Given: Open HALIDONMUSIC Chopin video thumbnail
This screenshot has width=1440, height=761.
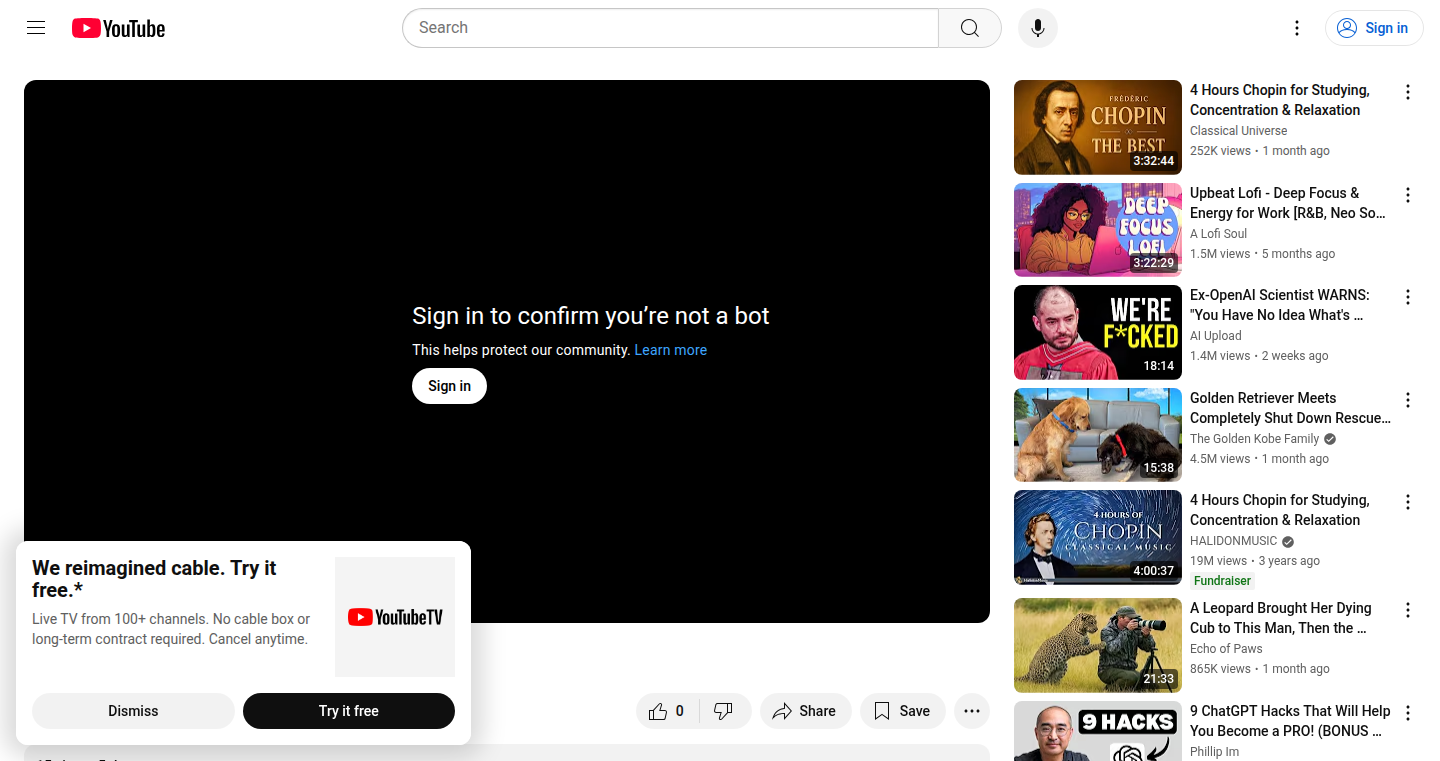Looking at the screenshot, I should pos(1097,537).
